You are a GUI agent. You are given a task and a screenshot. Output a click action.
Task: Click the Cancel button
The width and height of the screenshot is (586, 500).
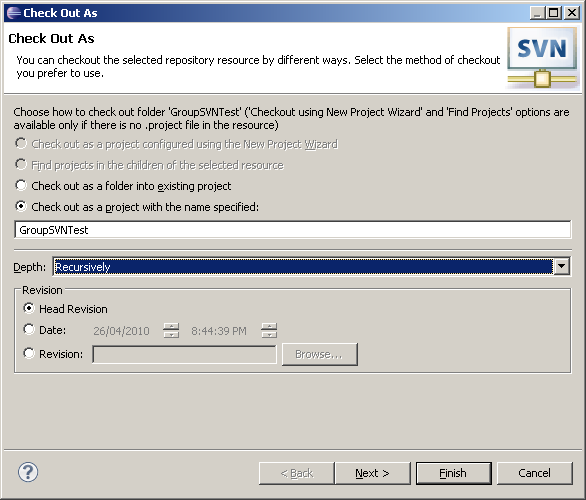(x=535, y=473)
